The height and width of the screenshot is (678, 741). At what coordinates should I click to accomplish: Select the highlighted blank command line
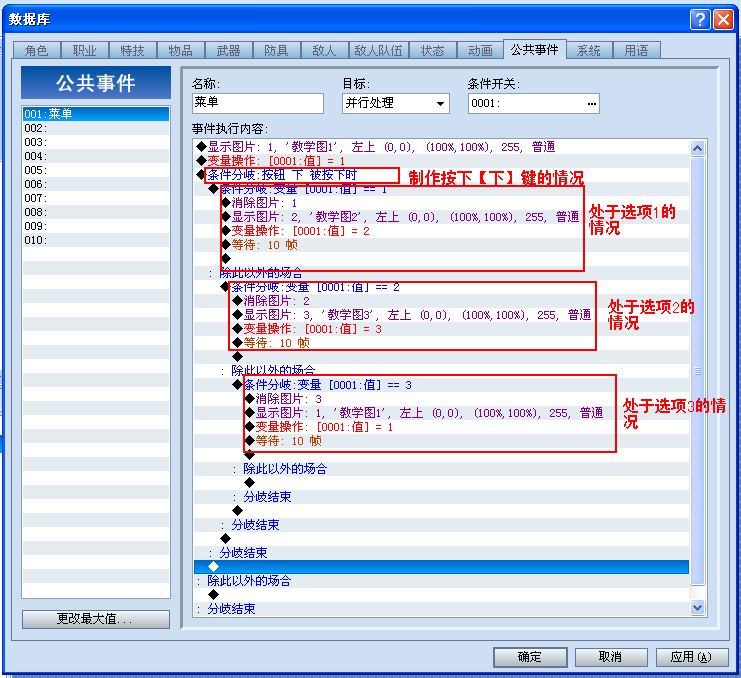(442, 566)
